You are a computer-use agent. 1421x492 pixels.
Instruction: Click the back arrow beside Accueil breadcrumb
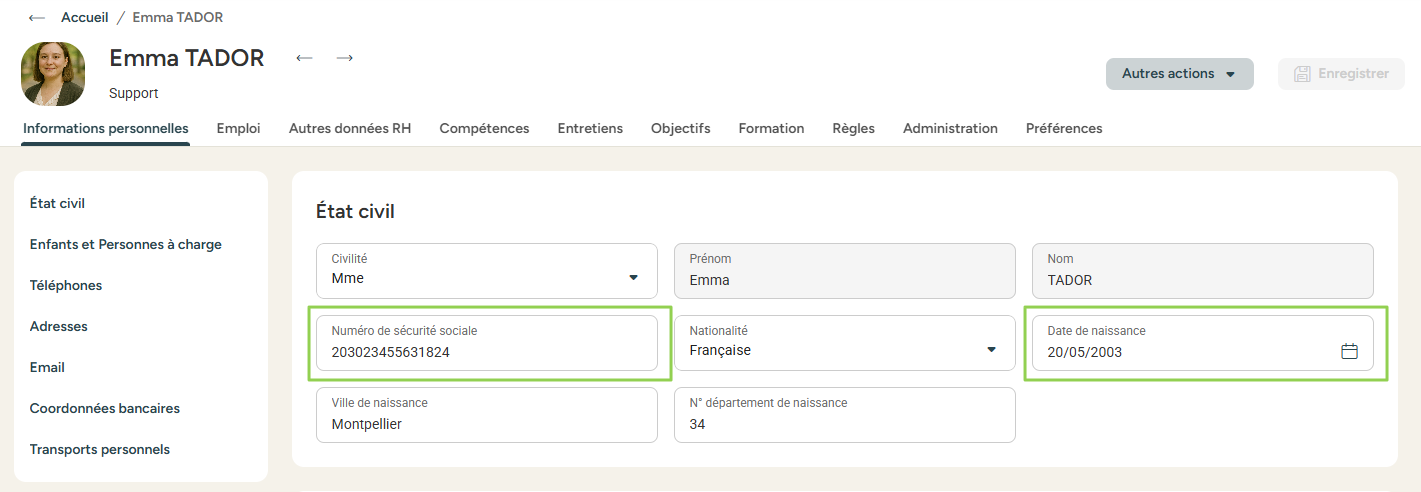[37, 18]
